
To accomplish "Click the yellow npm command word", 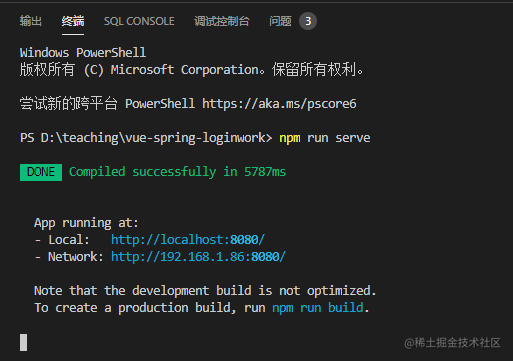I will (290, 138).
